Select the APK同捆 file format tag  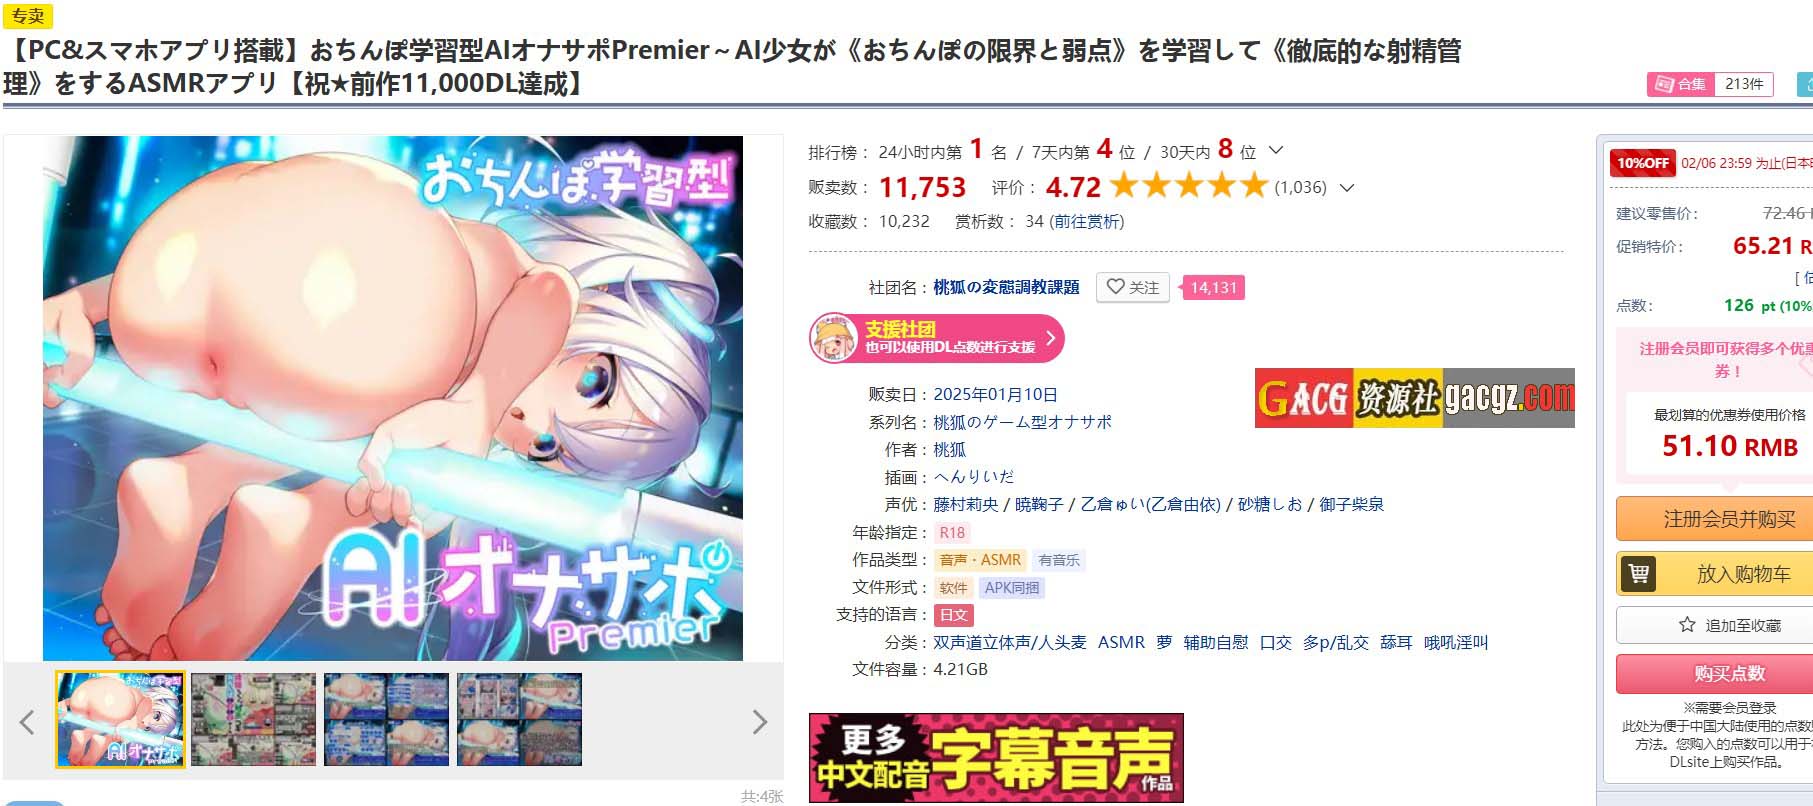(x=1011, y=588)
